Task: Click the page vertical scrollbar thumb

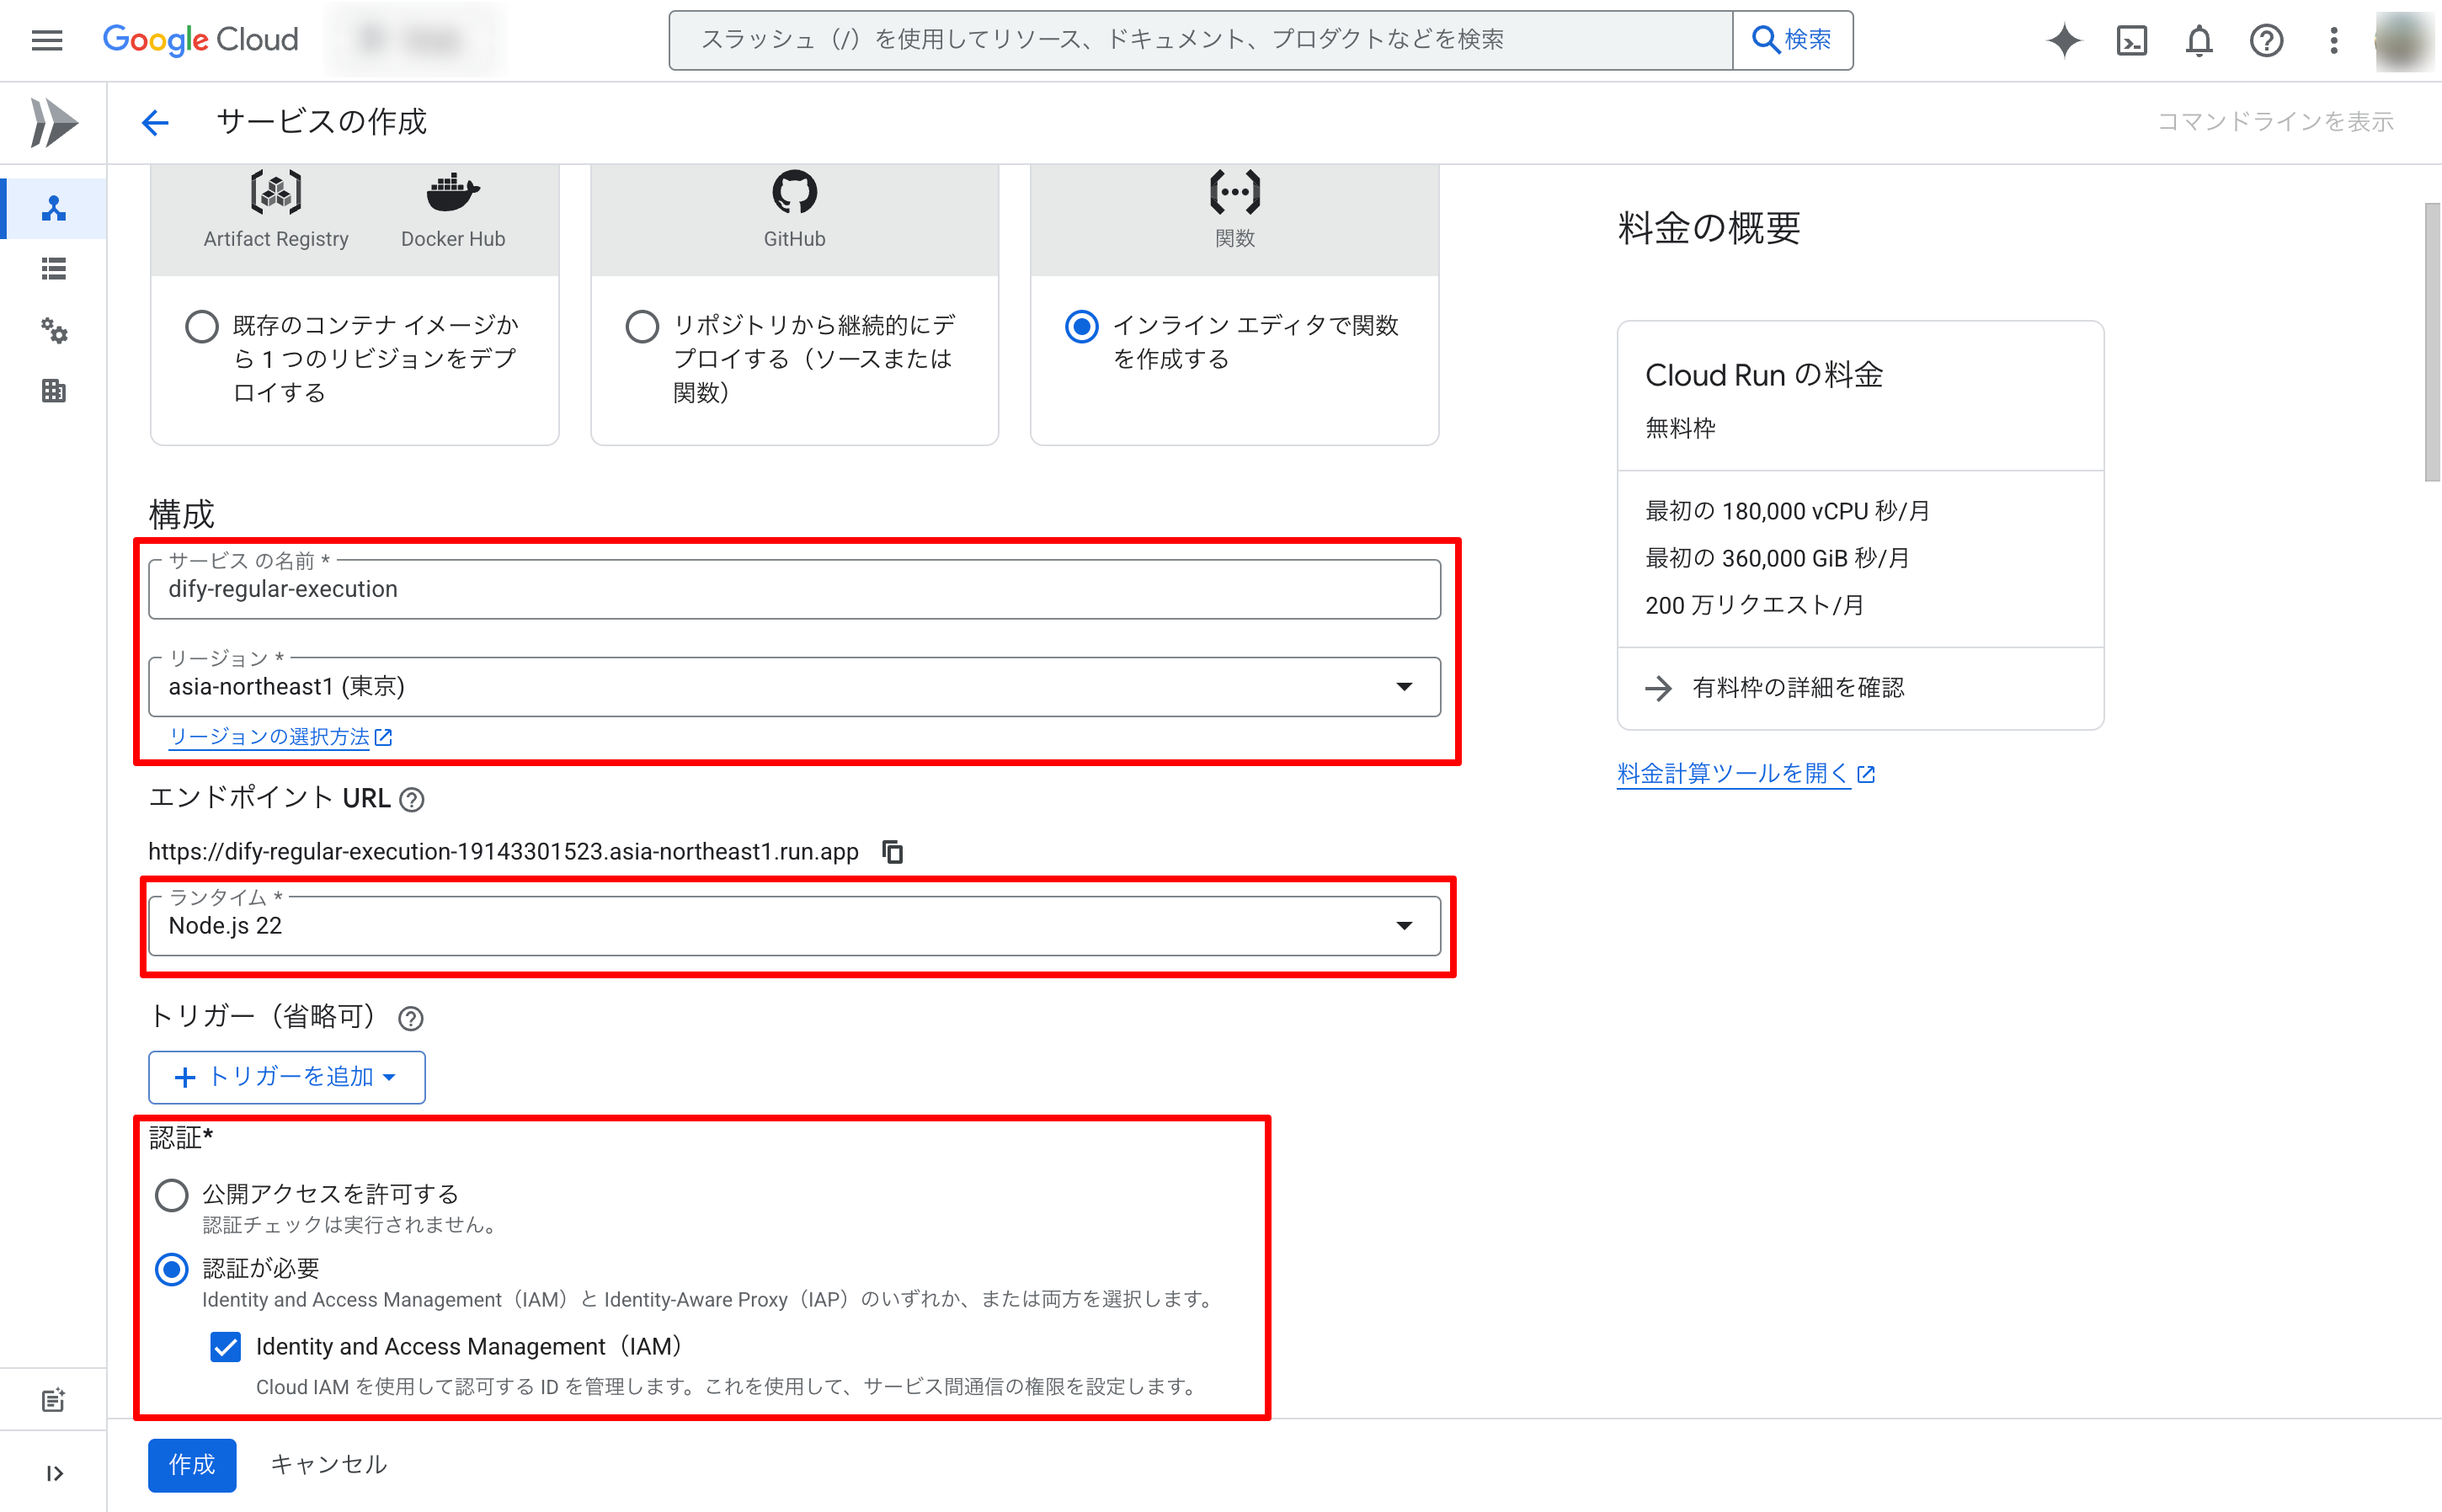Action: (x=2431, y=340)
